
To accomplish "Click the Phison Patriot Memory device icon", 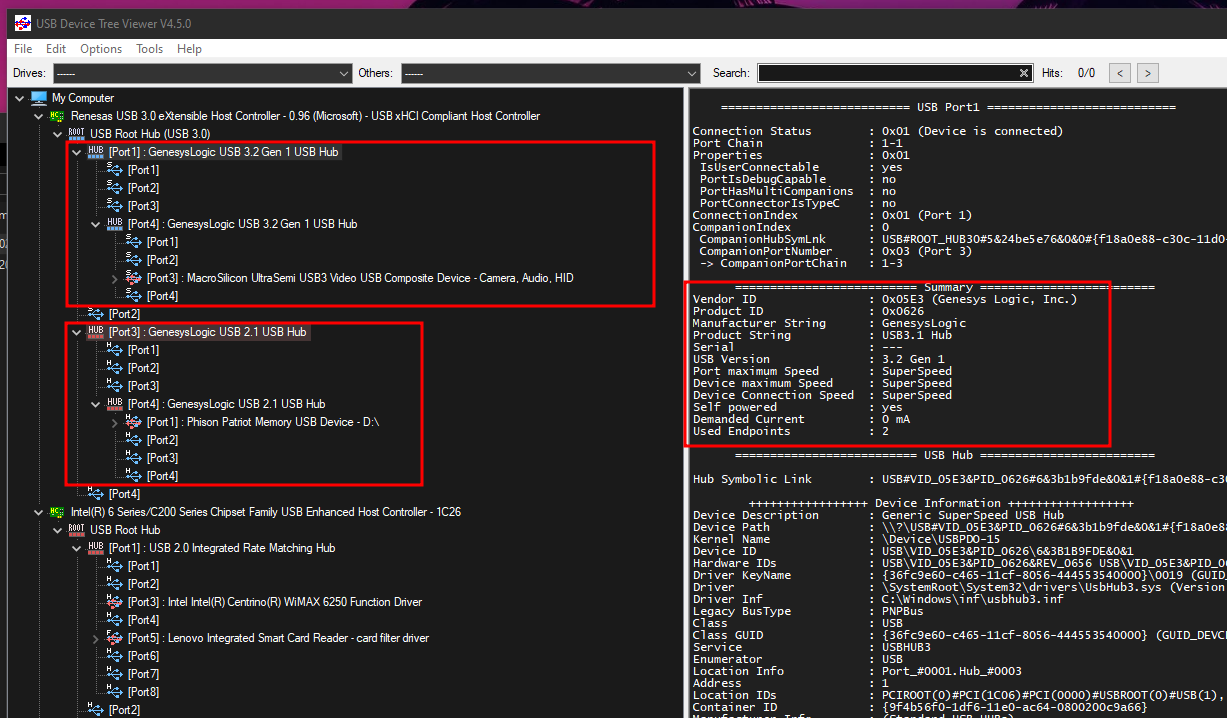I will pyautogui.click(x=134, y=422).
